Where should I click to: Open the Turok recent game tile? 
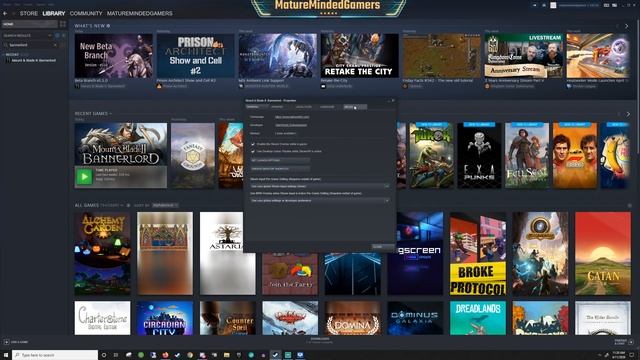click(x=431, y=156)
